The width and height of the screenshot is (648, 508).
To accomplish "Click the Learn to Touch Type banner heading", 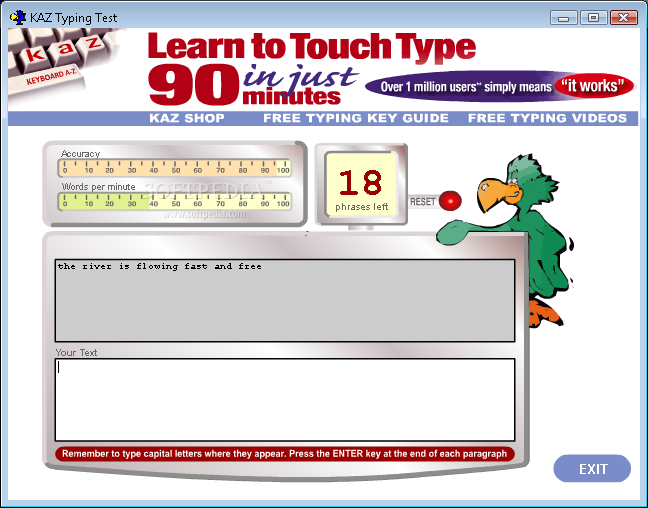I will (312, 46).
